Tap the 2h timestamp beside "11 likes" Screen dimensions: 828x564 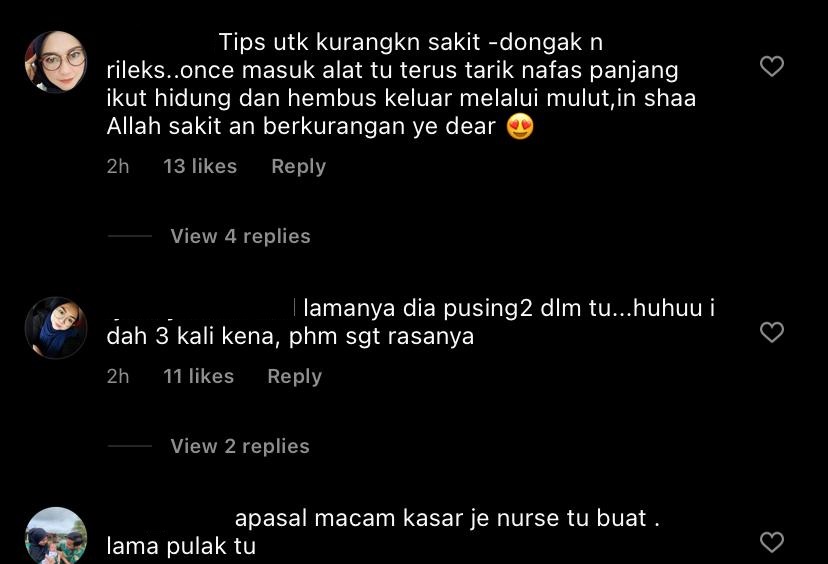click(118, 377)
